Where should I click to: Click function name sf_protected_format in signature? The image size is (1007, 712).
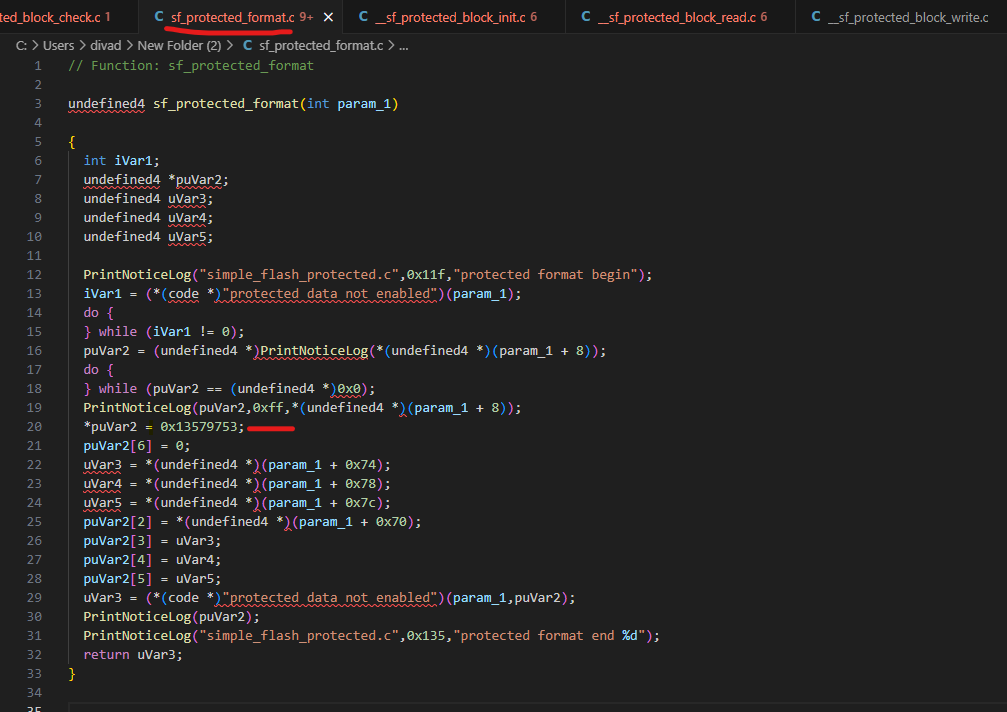coord(226,104)
